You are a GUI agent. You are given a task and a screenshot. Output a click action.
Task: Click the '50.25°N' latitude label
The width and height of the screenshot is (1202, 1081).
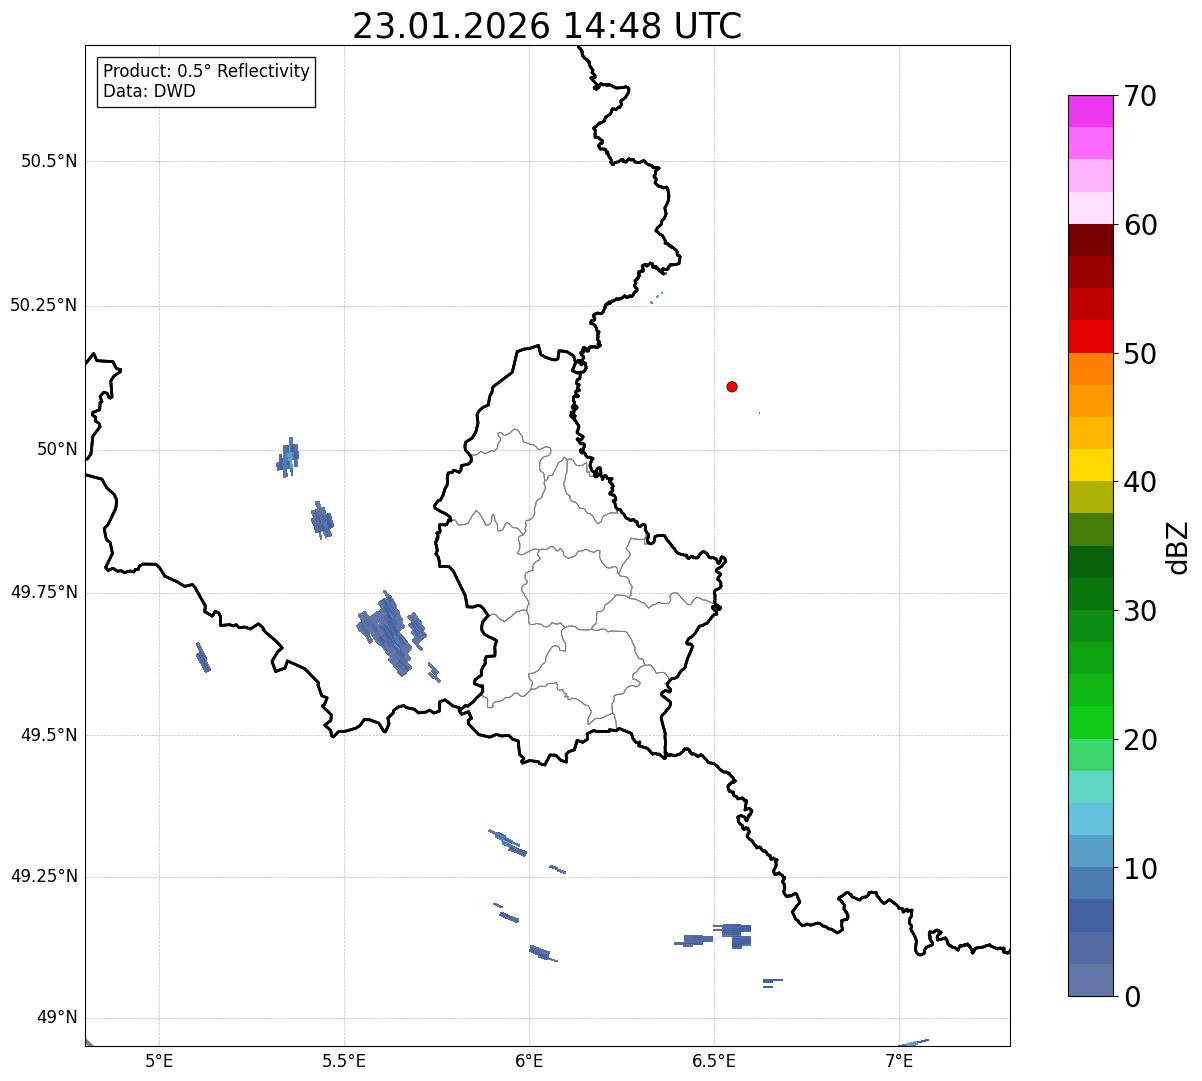click(x=44, y=305)
